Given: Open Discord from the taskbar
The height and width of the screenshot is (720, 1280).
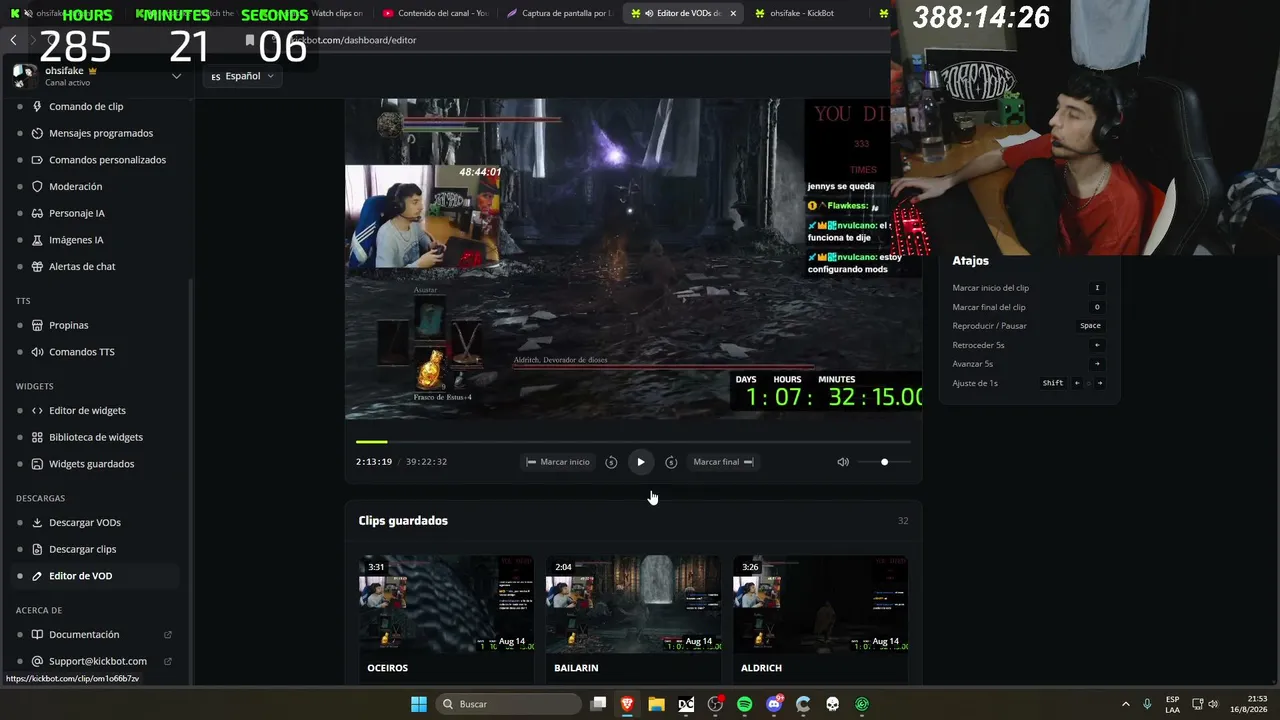Looking at the screenshot, I should pos(774,704).
